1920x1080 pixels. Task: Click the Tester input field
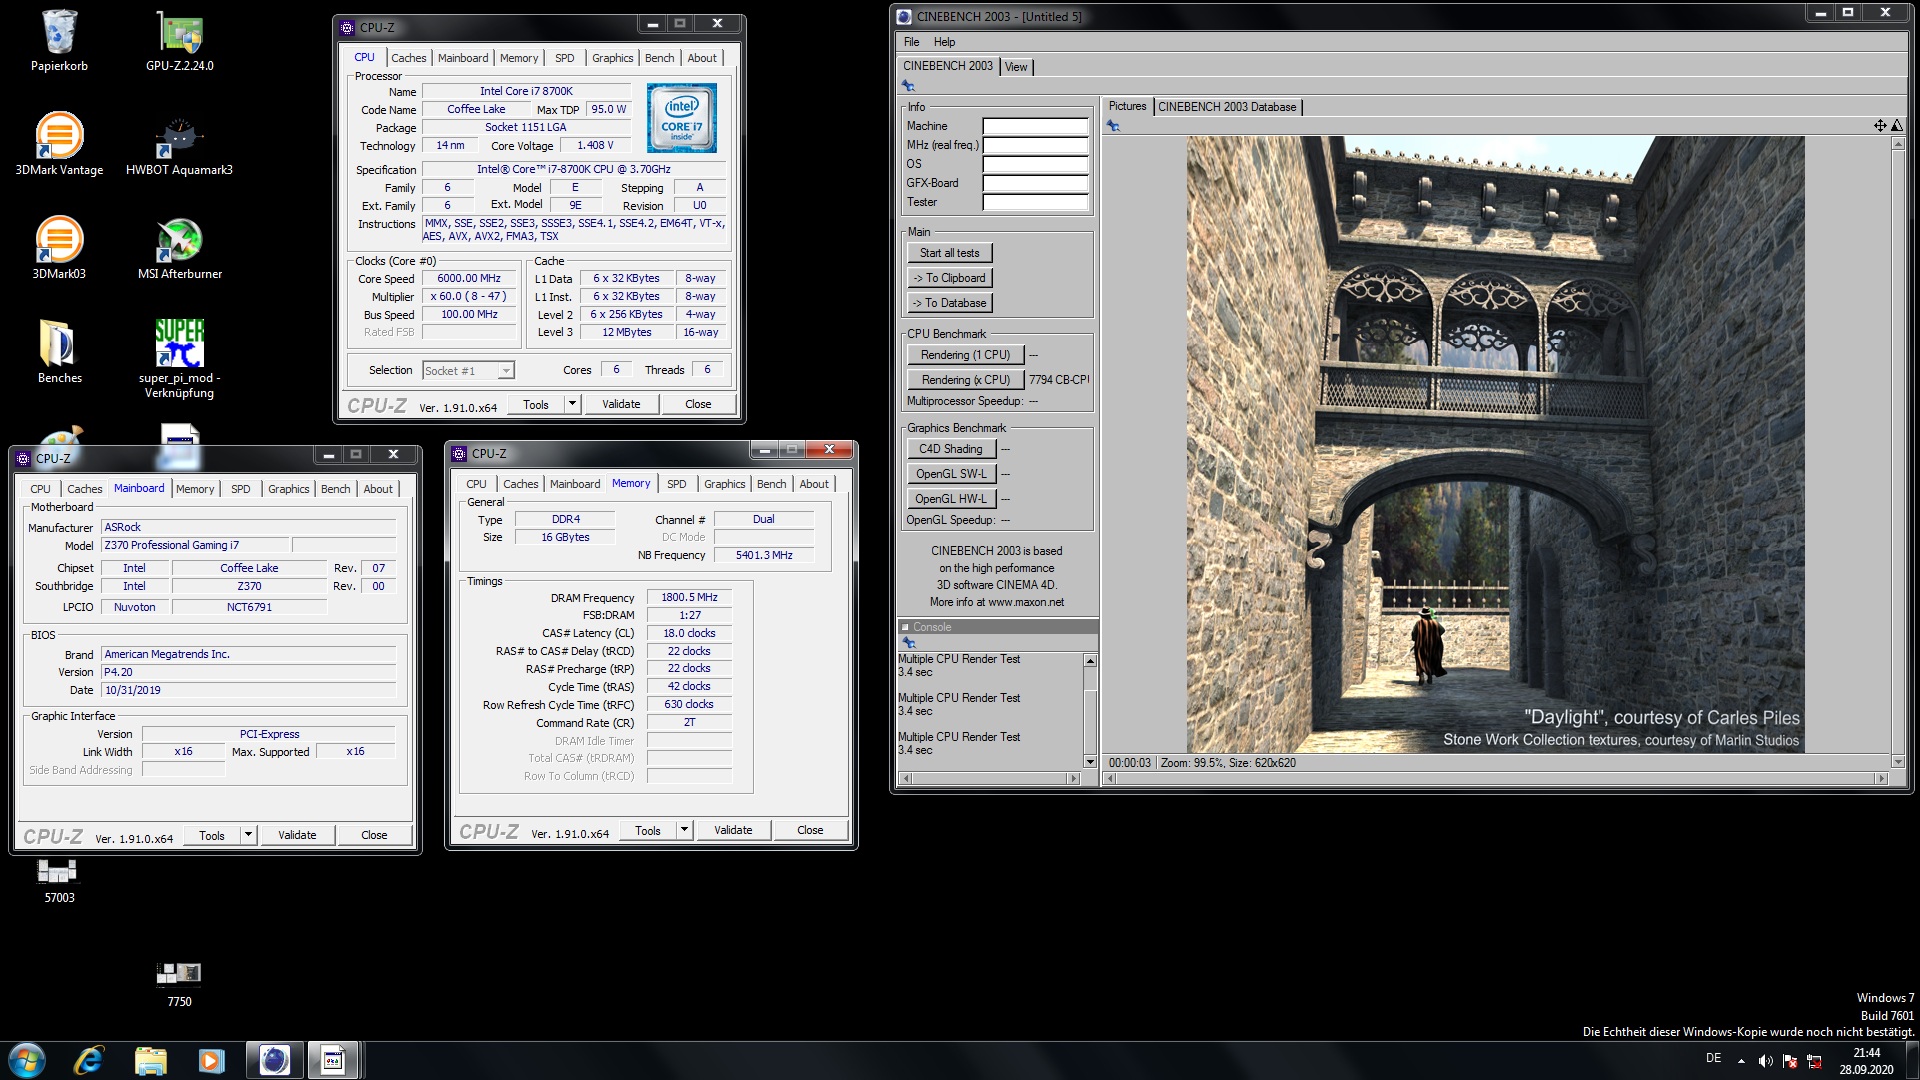[1035, 202]
